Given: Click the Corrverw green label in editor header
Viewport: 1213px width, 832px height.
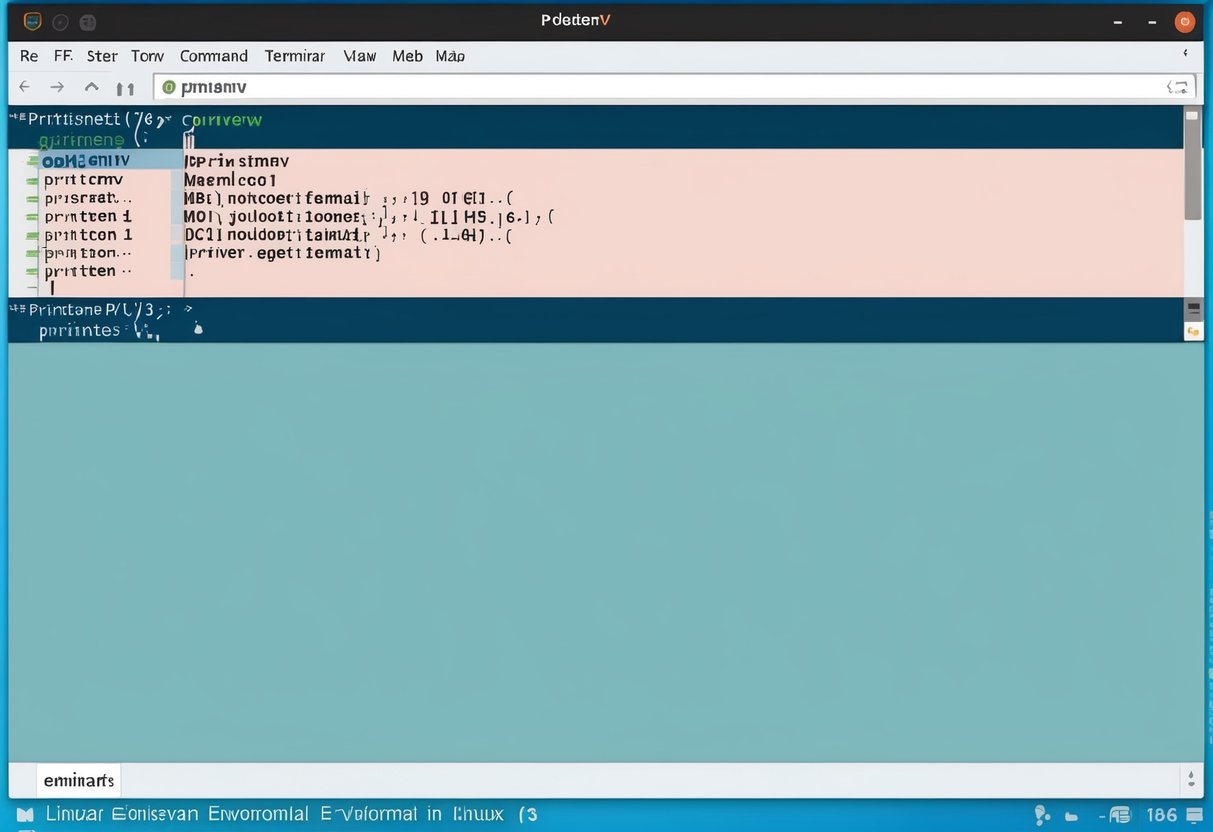Looking at the screenshot, I should click(x=221, y=118).
